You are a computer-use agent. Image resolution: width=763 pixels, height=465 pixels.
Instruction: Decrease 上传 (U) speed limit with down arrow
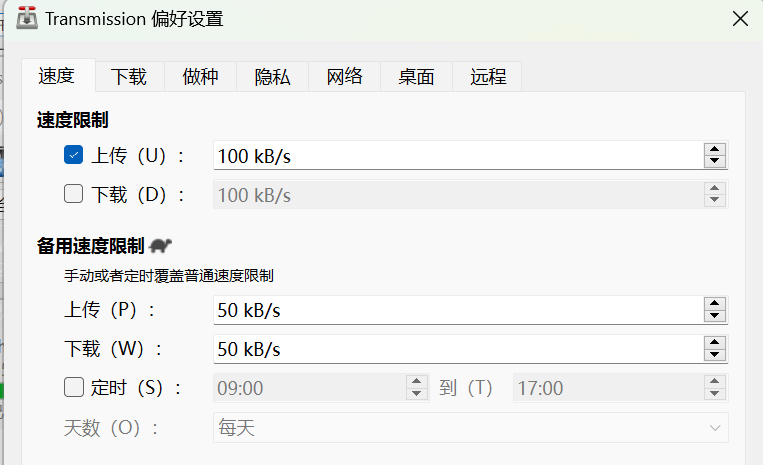pyautogui.click(x=714, y=161)
